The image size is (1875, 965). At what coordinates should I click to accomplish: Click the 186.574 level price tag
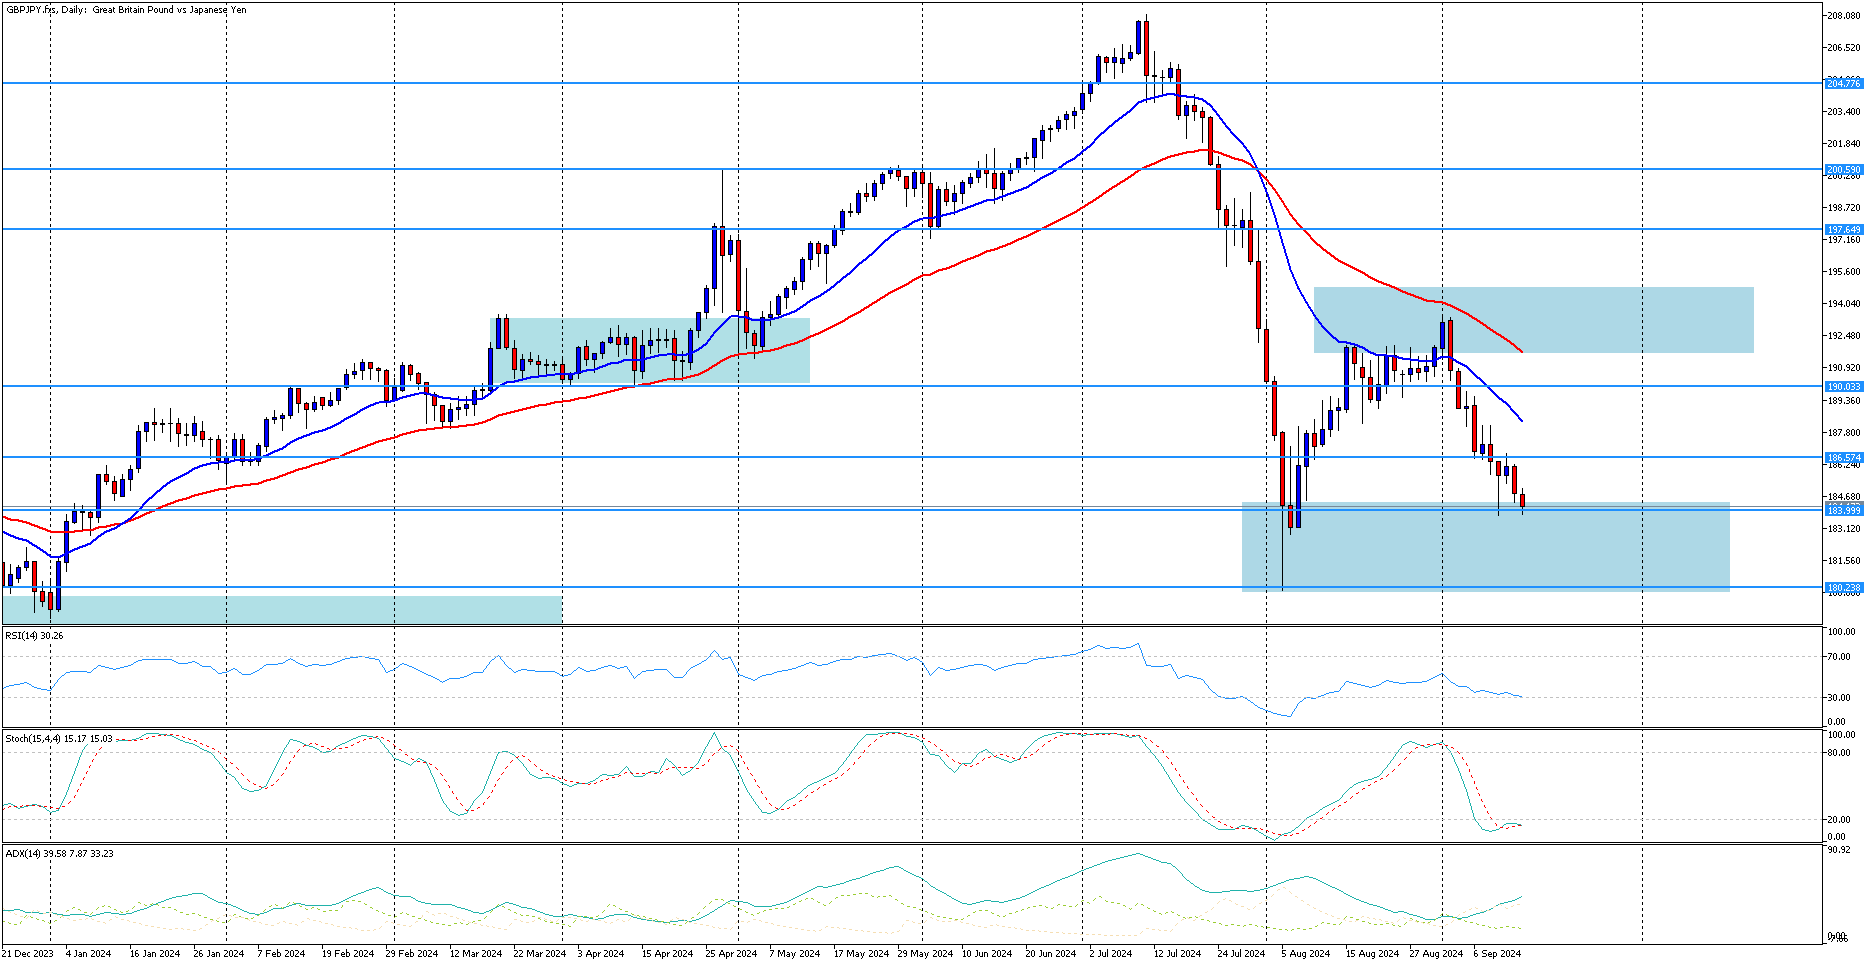click(1844, 458)
